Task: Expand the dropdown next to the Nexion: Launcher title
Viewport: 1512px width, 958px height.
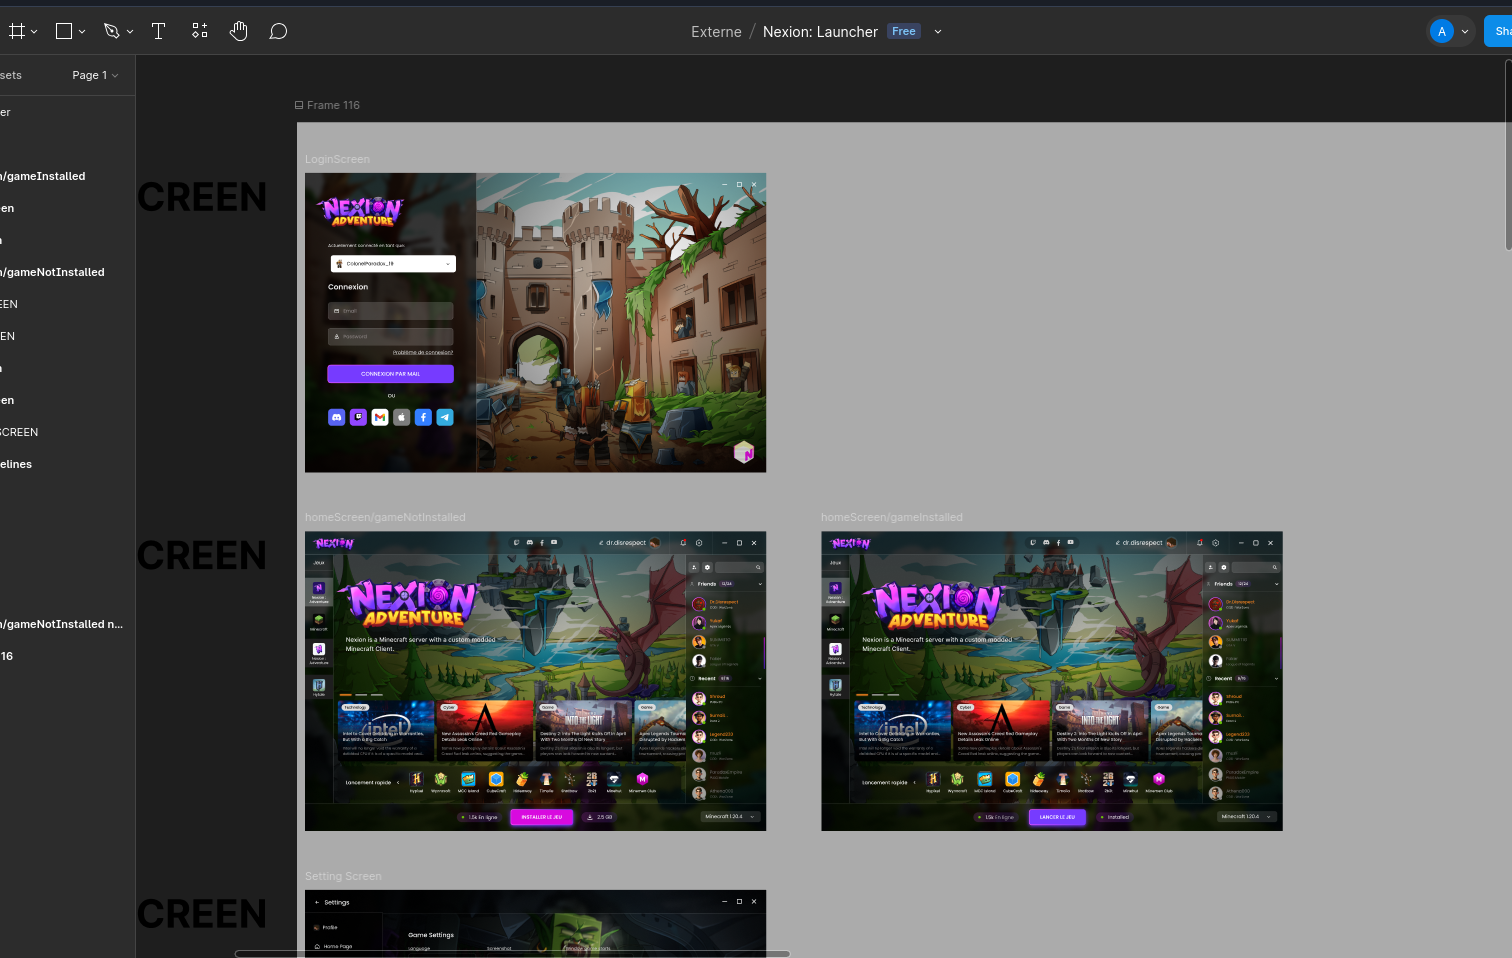Action: [938, 31]
